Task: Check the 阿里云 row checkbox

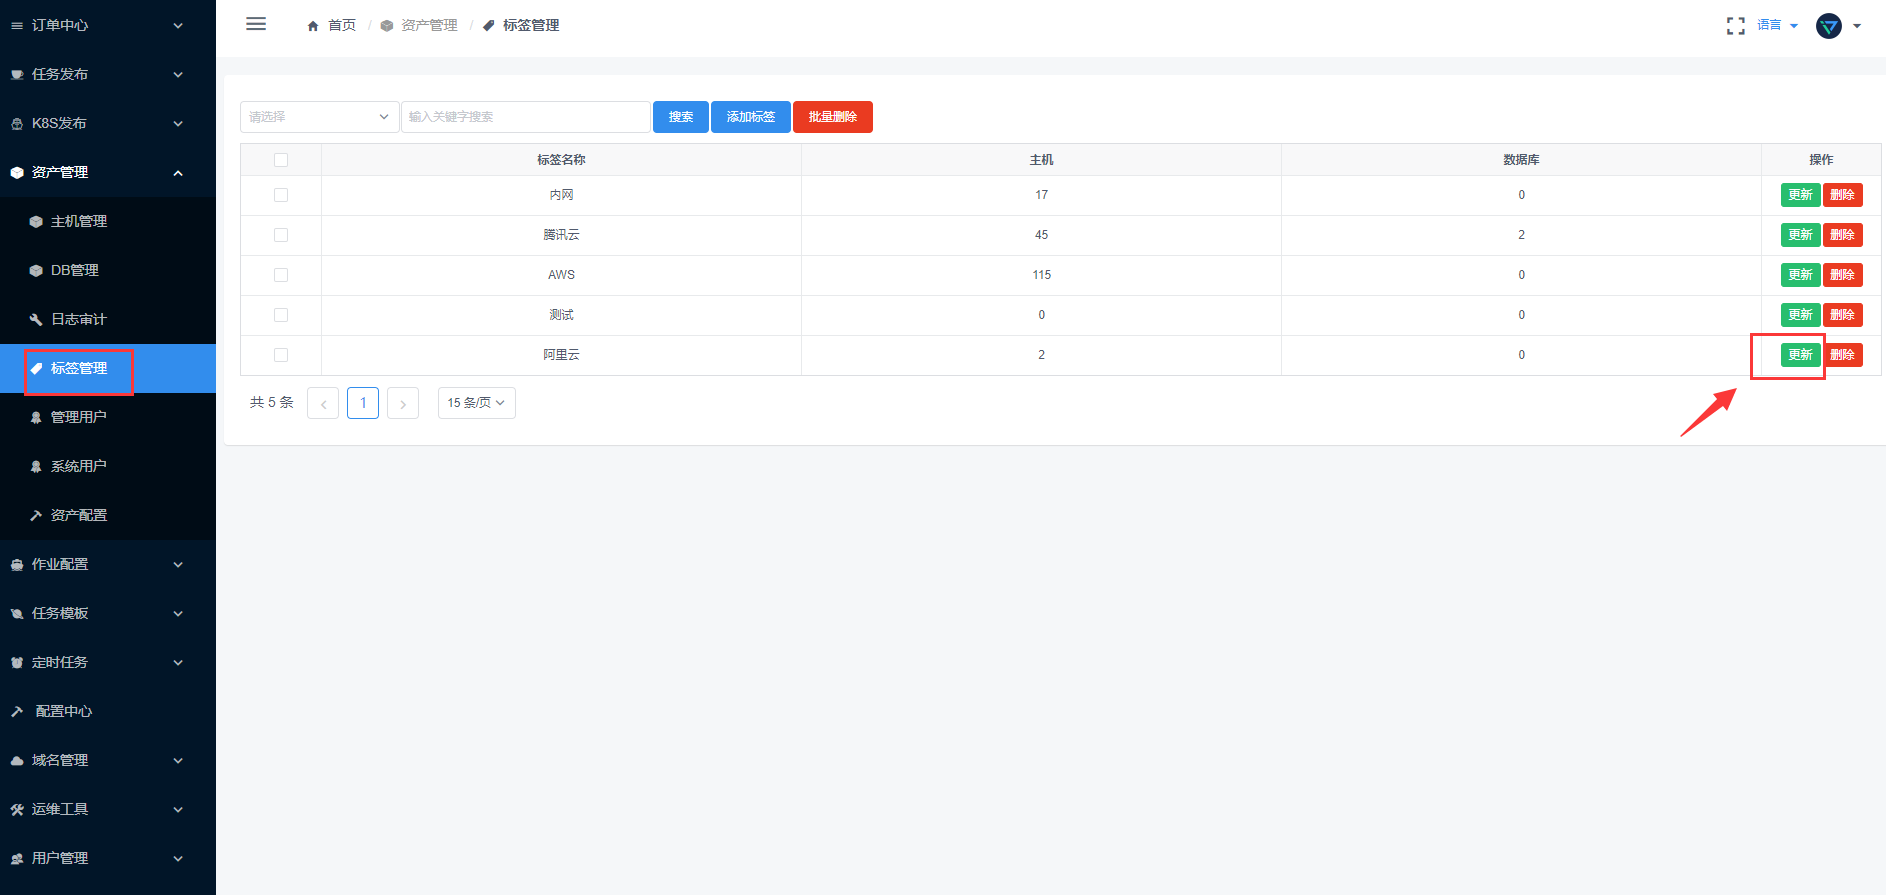Action: point(281,355)
